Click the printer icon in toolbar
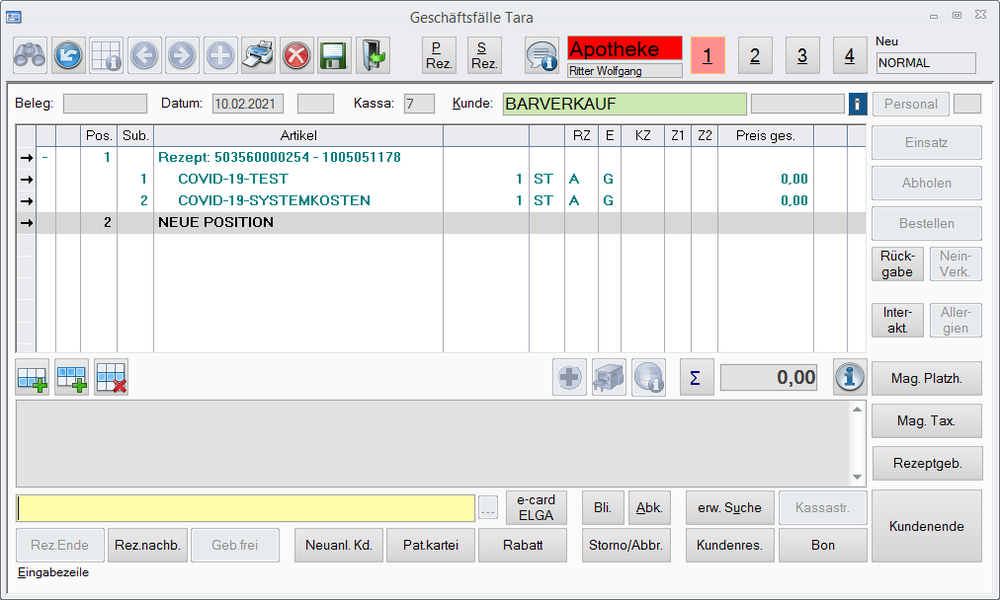The width and height of the screenshot is (1000, 600). coord(259,55)
